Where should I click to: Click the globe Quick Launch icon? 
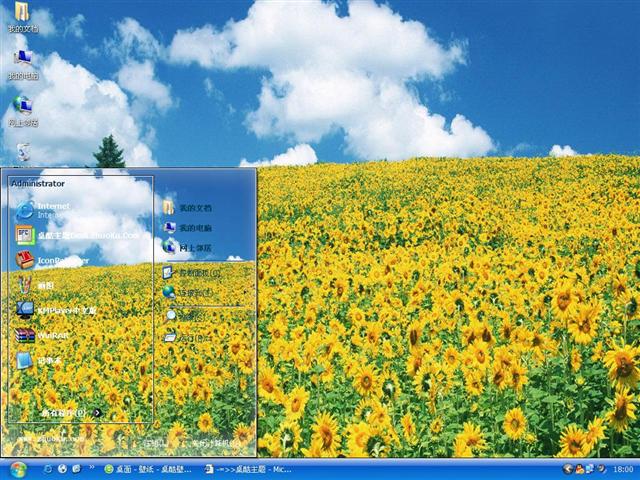(62, 469)
